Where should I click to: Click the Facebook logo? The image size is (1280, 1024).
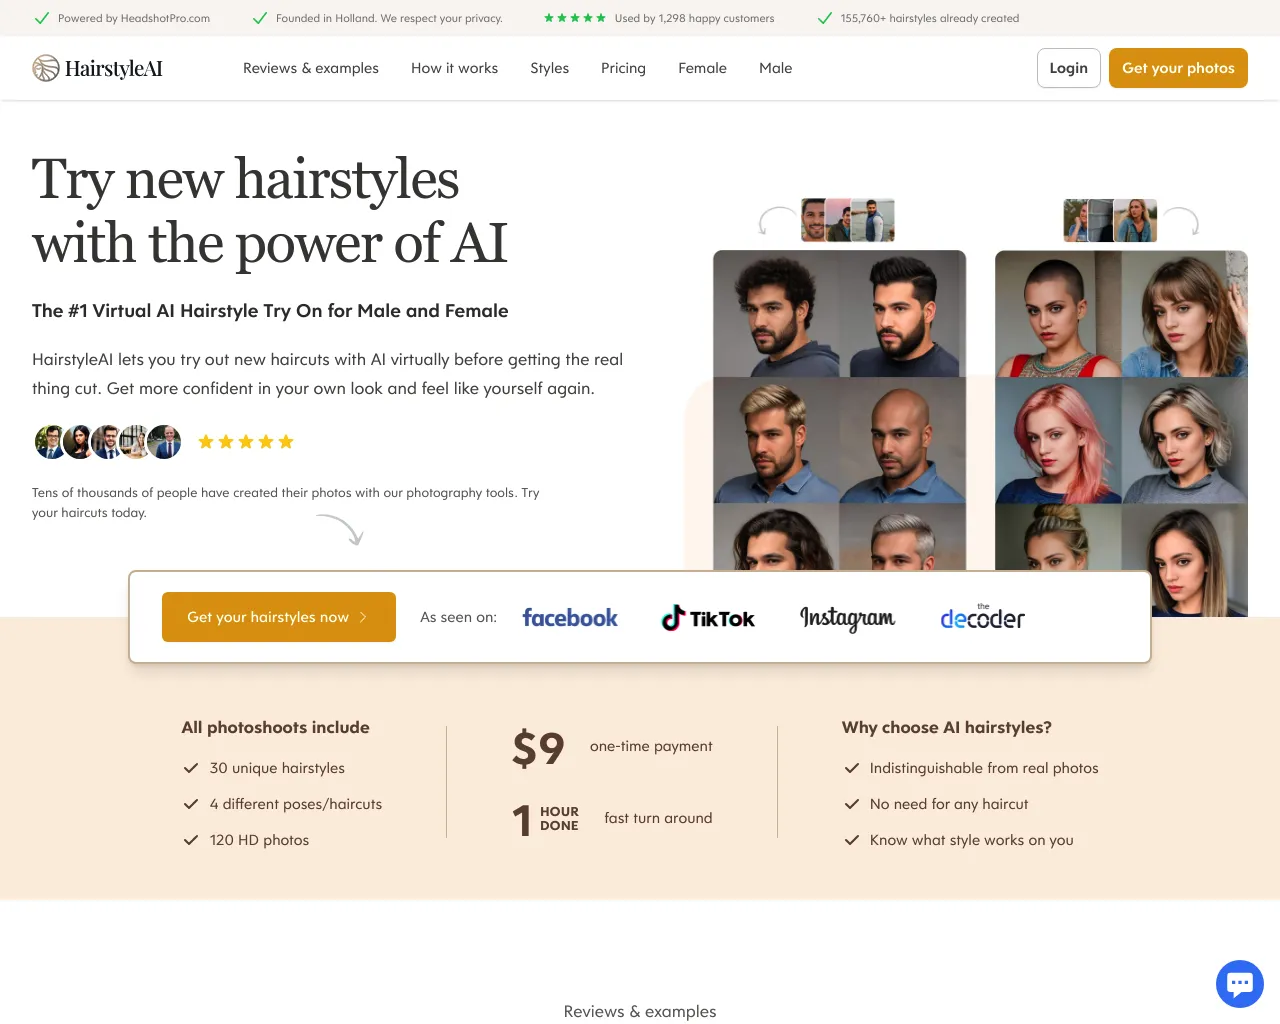(570, 618)
